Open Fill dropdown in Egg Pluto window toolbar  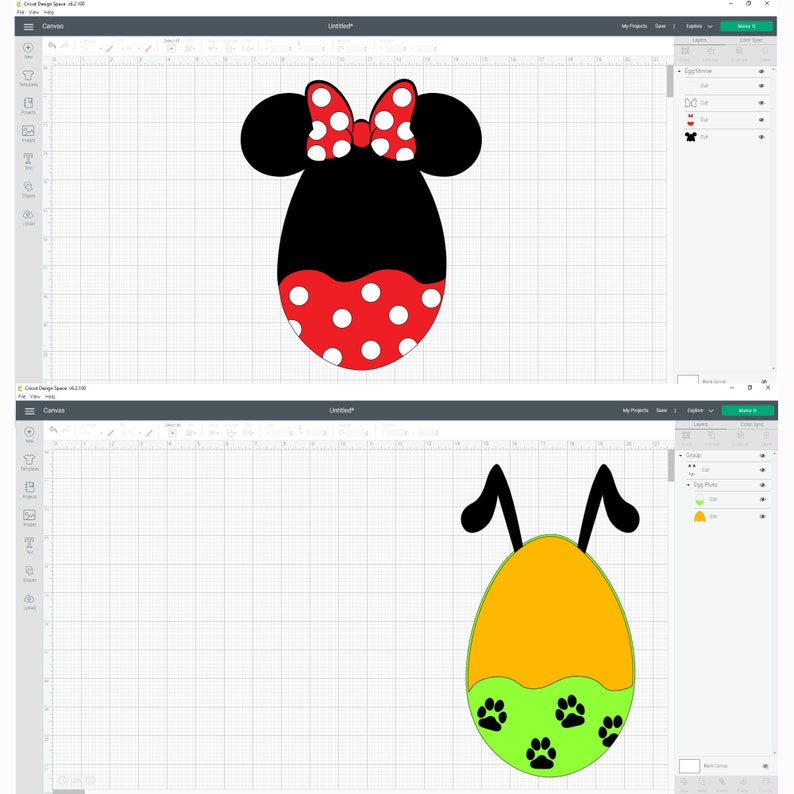point(130,433)
